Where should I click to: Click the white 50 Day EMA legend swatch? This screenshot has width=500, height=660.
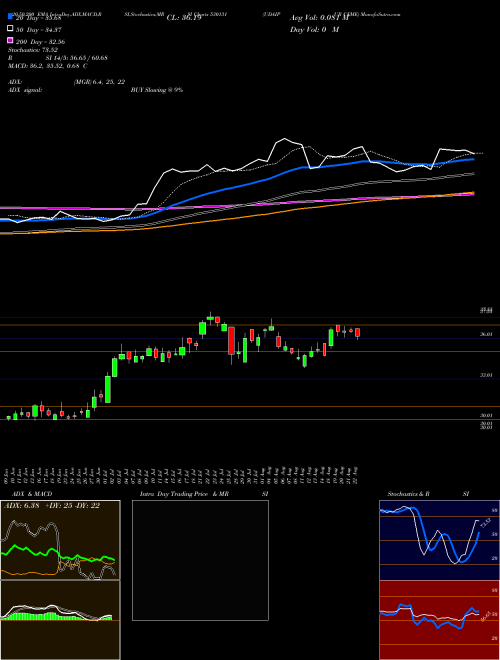click(x=10, y=28)
